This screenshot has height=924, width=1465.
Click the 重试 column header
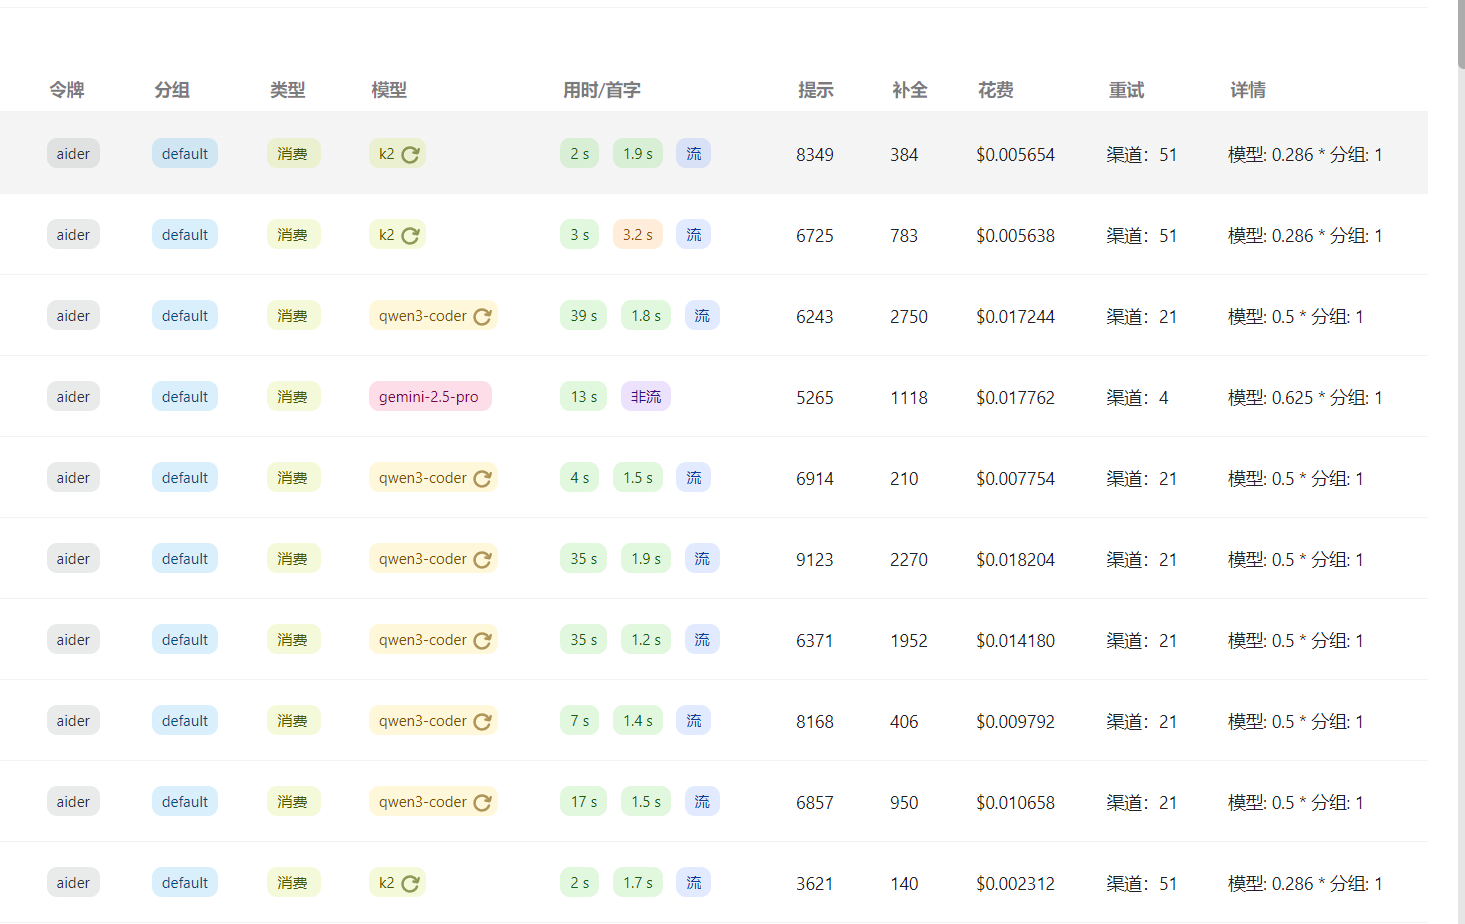(x=1126, y=90)
